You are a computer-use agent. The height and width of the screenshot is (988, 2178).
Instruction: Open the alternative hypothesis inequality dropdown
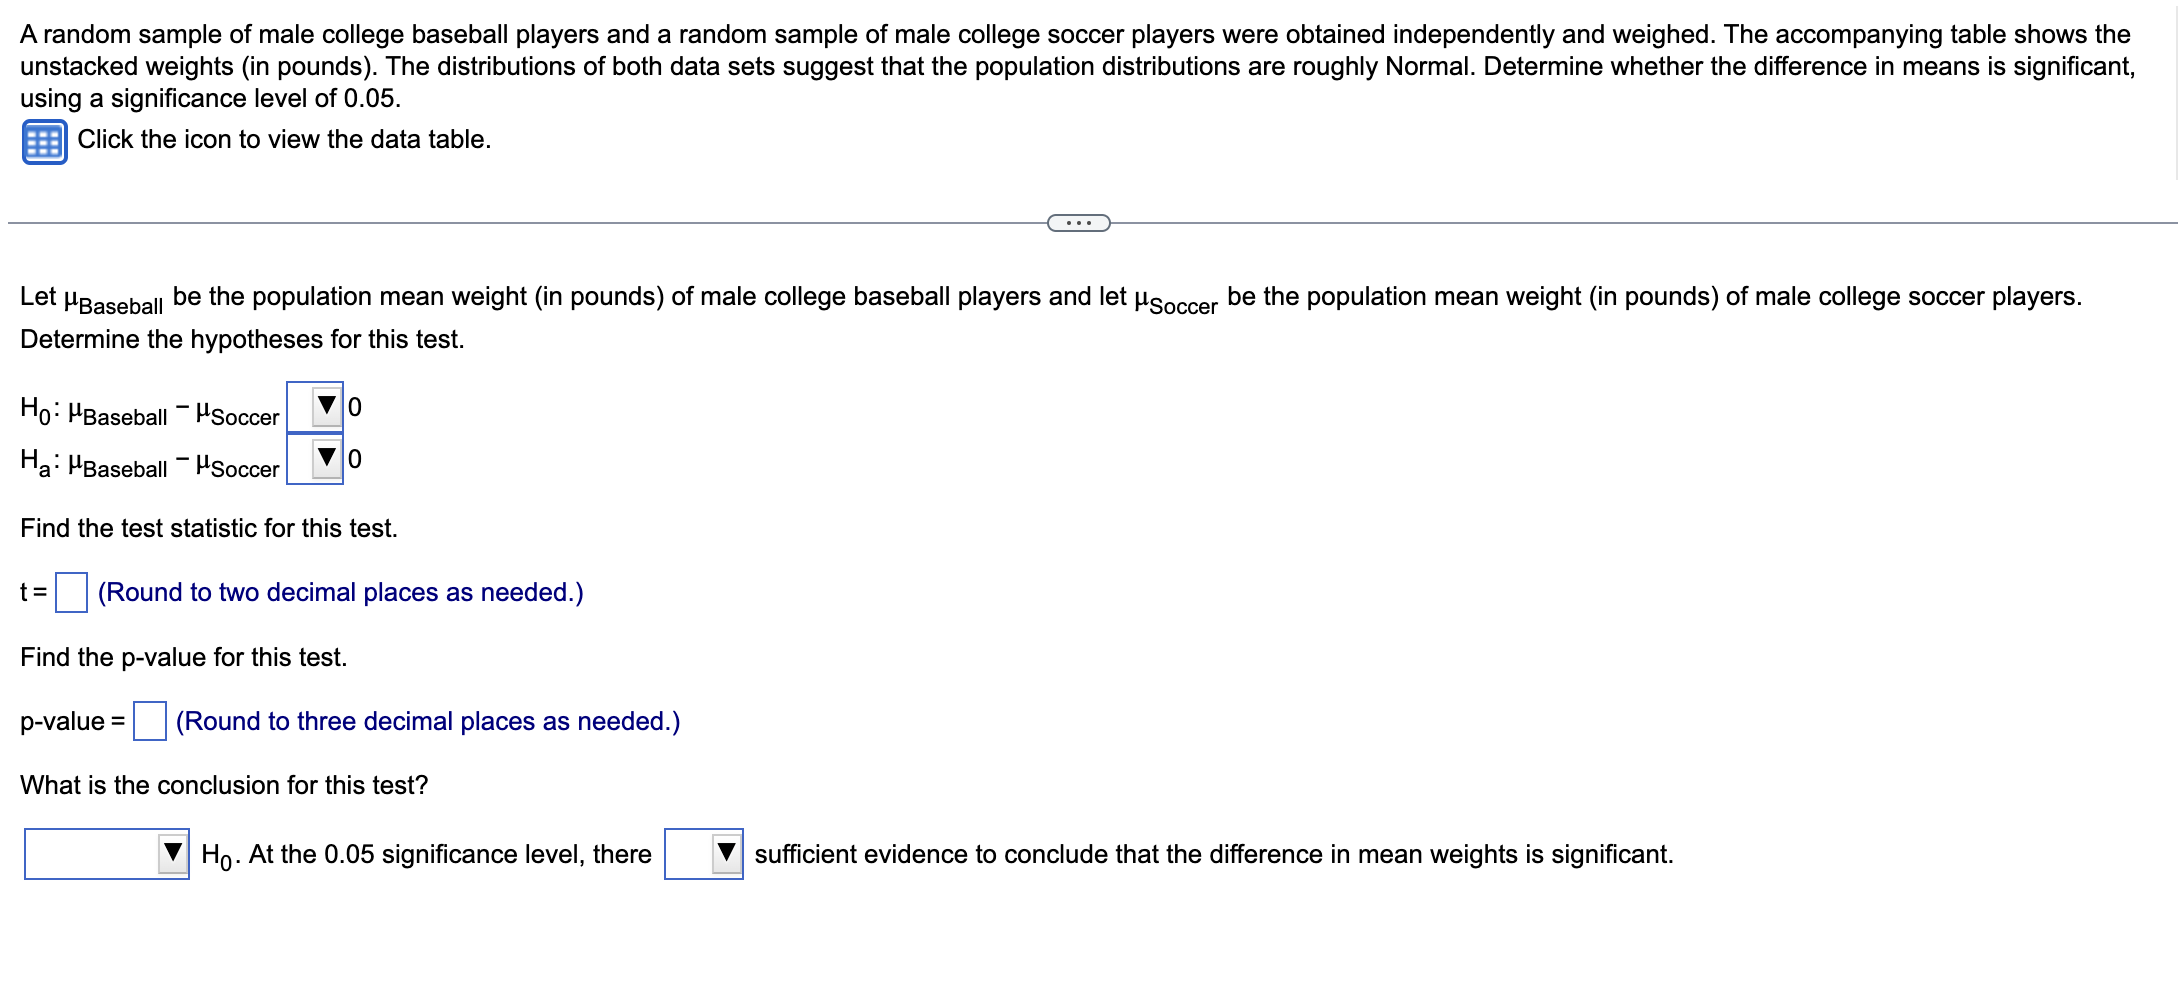pos(320,459)
